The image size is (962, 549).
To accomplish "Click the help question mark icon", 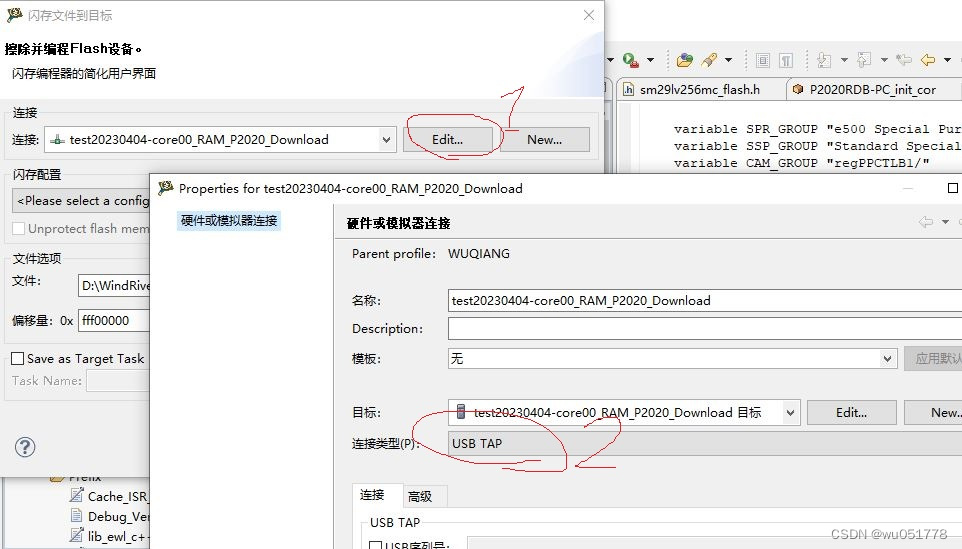I will point(25,447).
